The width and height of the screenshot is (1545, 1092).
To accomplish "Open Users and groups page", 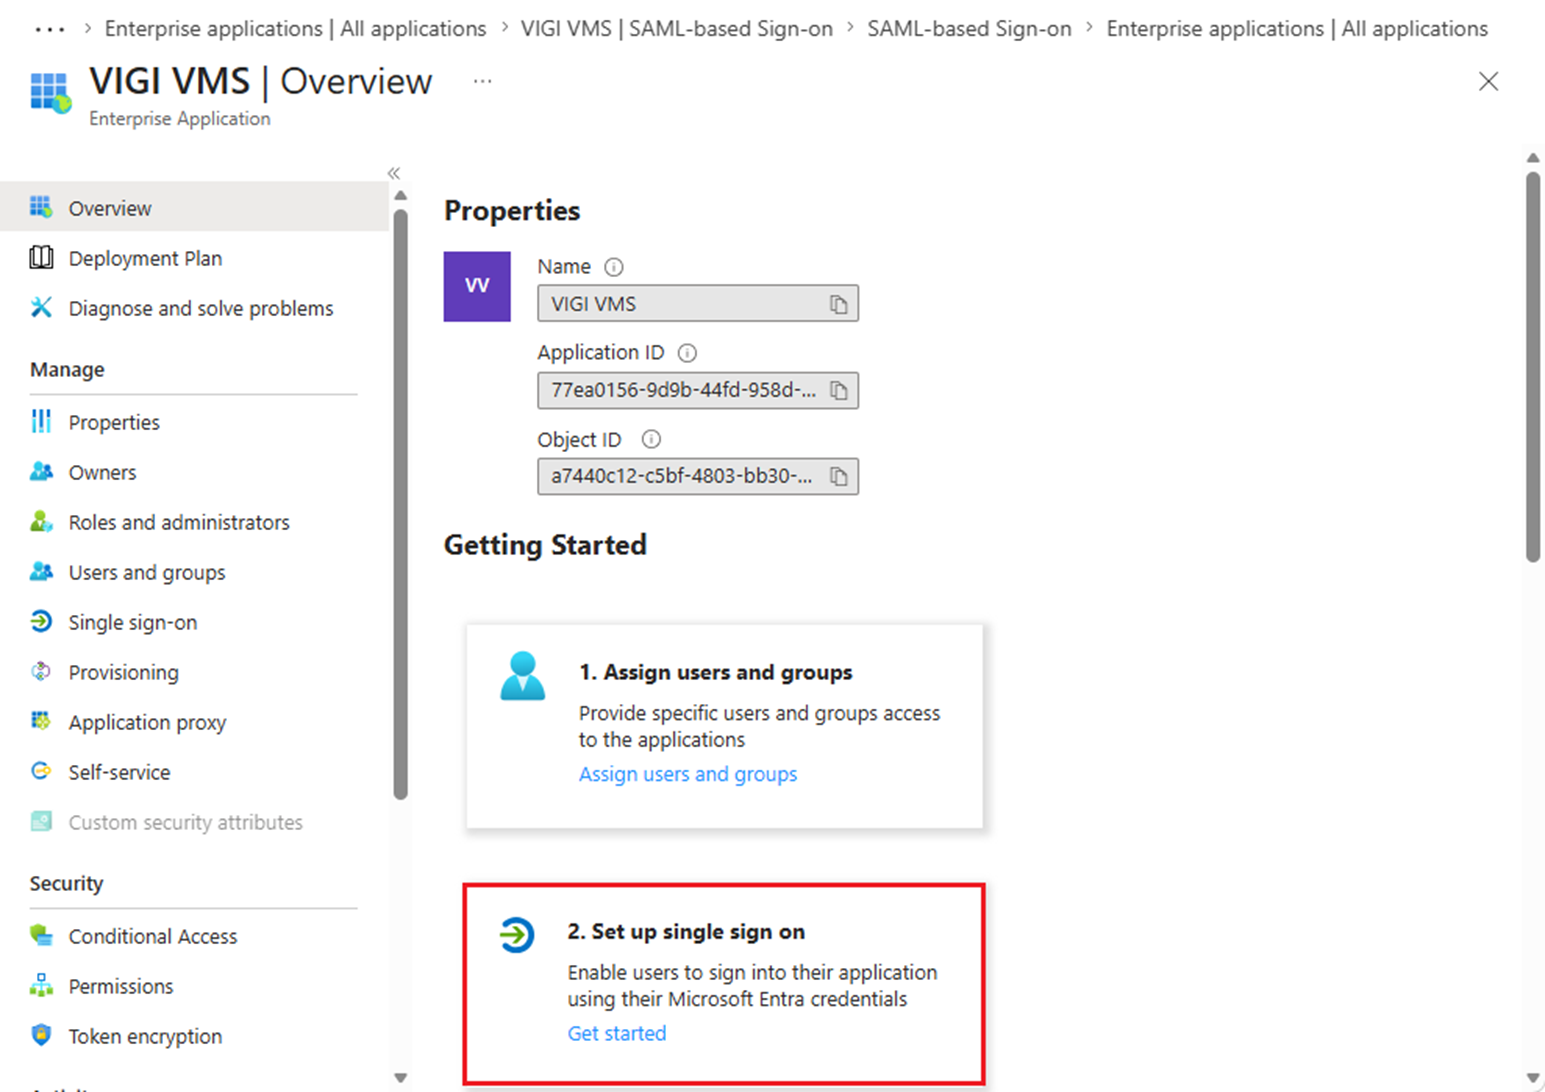I will (x=147, y=572).
